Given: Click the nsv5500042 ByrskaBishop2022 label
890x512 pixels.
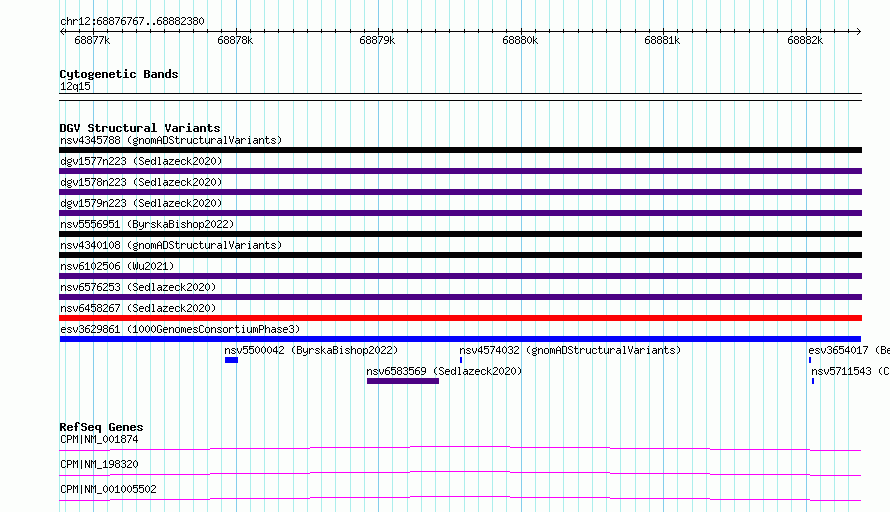Looking at the screenshot, I should [311, 350].
